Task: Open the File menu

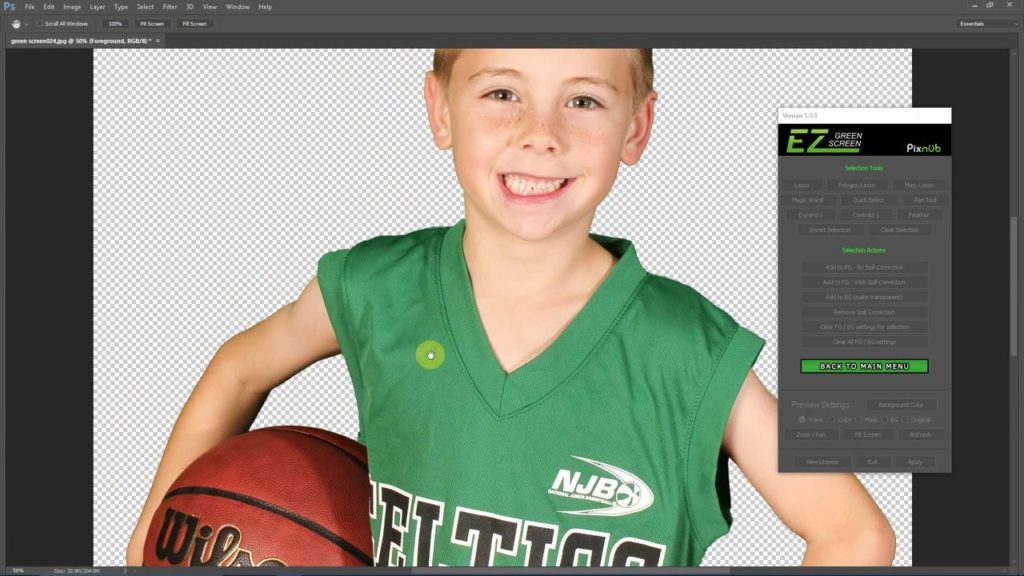Action: tap(29, 7)
